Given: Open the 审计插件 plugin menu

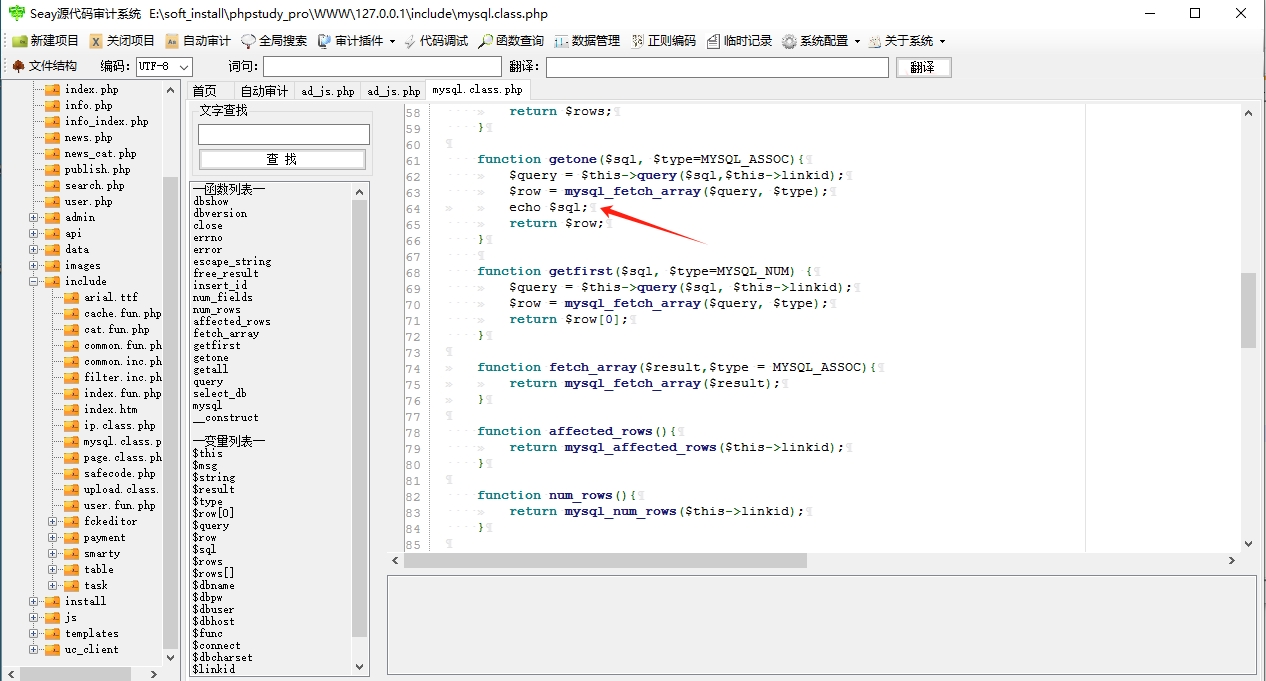Looking at the screenshot, I should (356, 41).
